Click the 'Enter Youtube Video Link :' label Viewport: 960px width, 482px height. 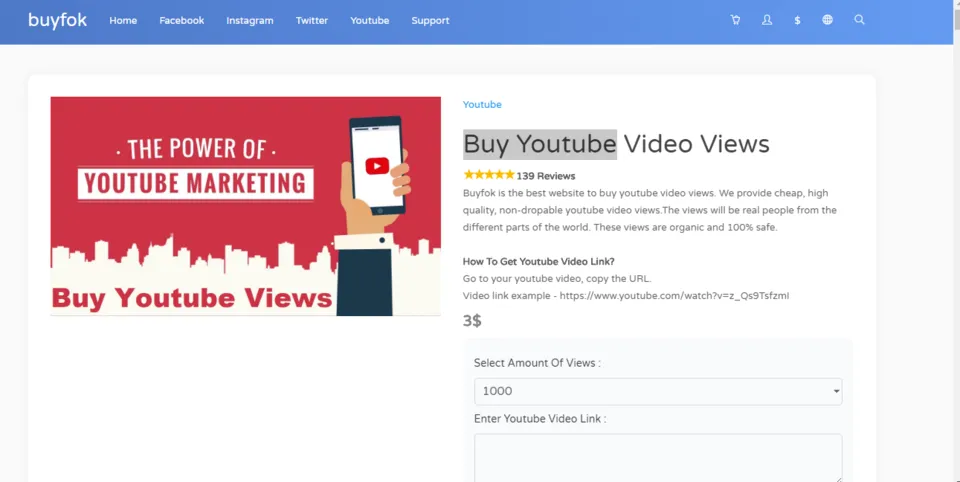point(540,419)
